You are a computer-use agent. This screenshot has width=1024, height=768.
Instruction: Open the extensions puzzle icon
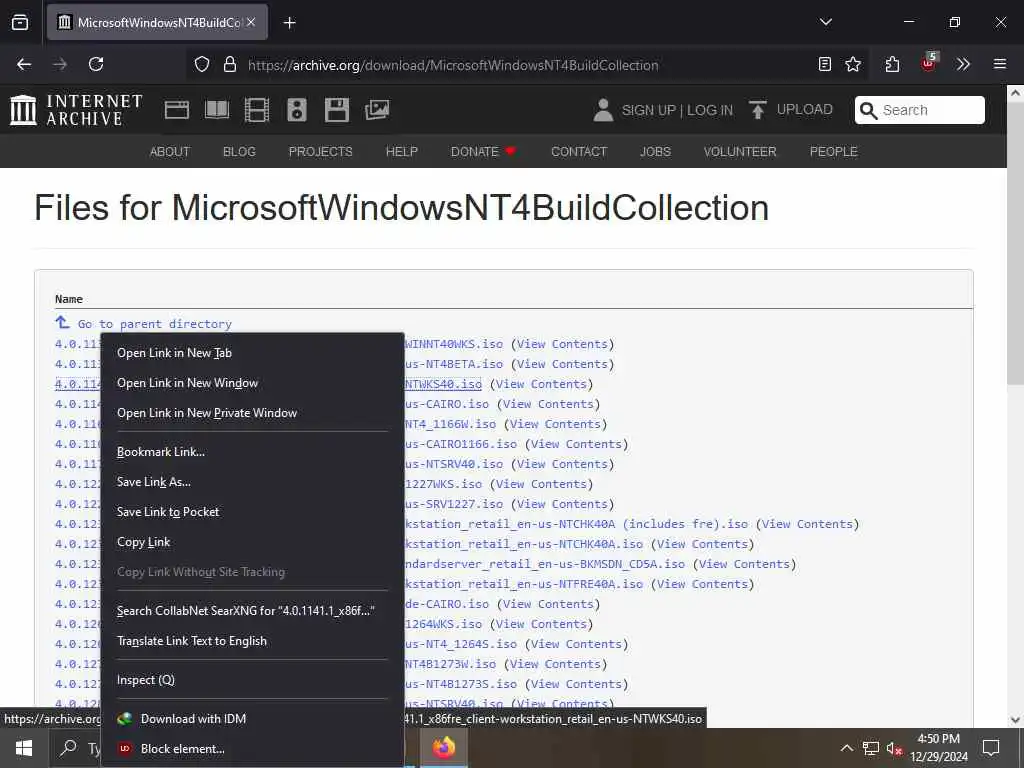tap(893, 64)
